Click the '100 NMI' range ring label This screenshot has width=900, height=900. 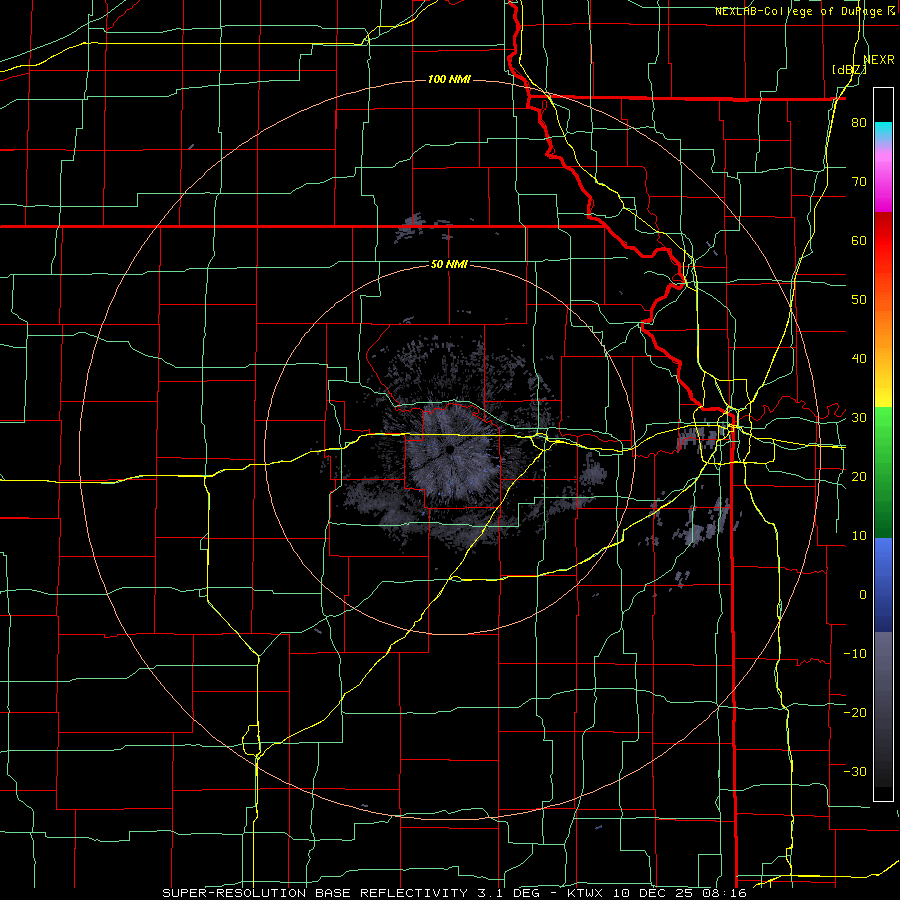[x=449, y=79]
